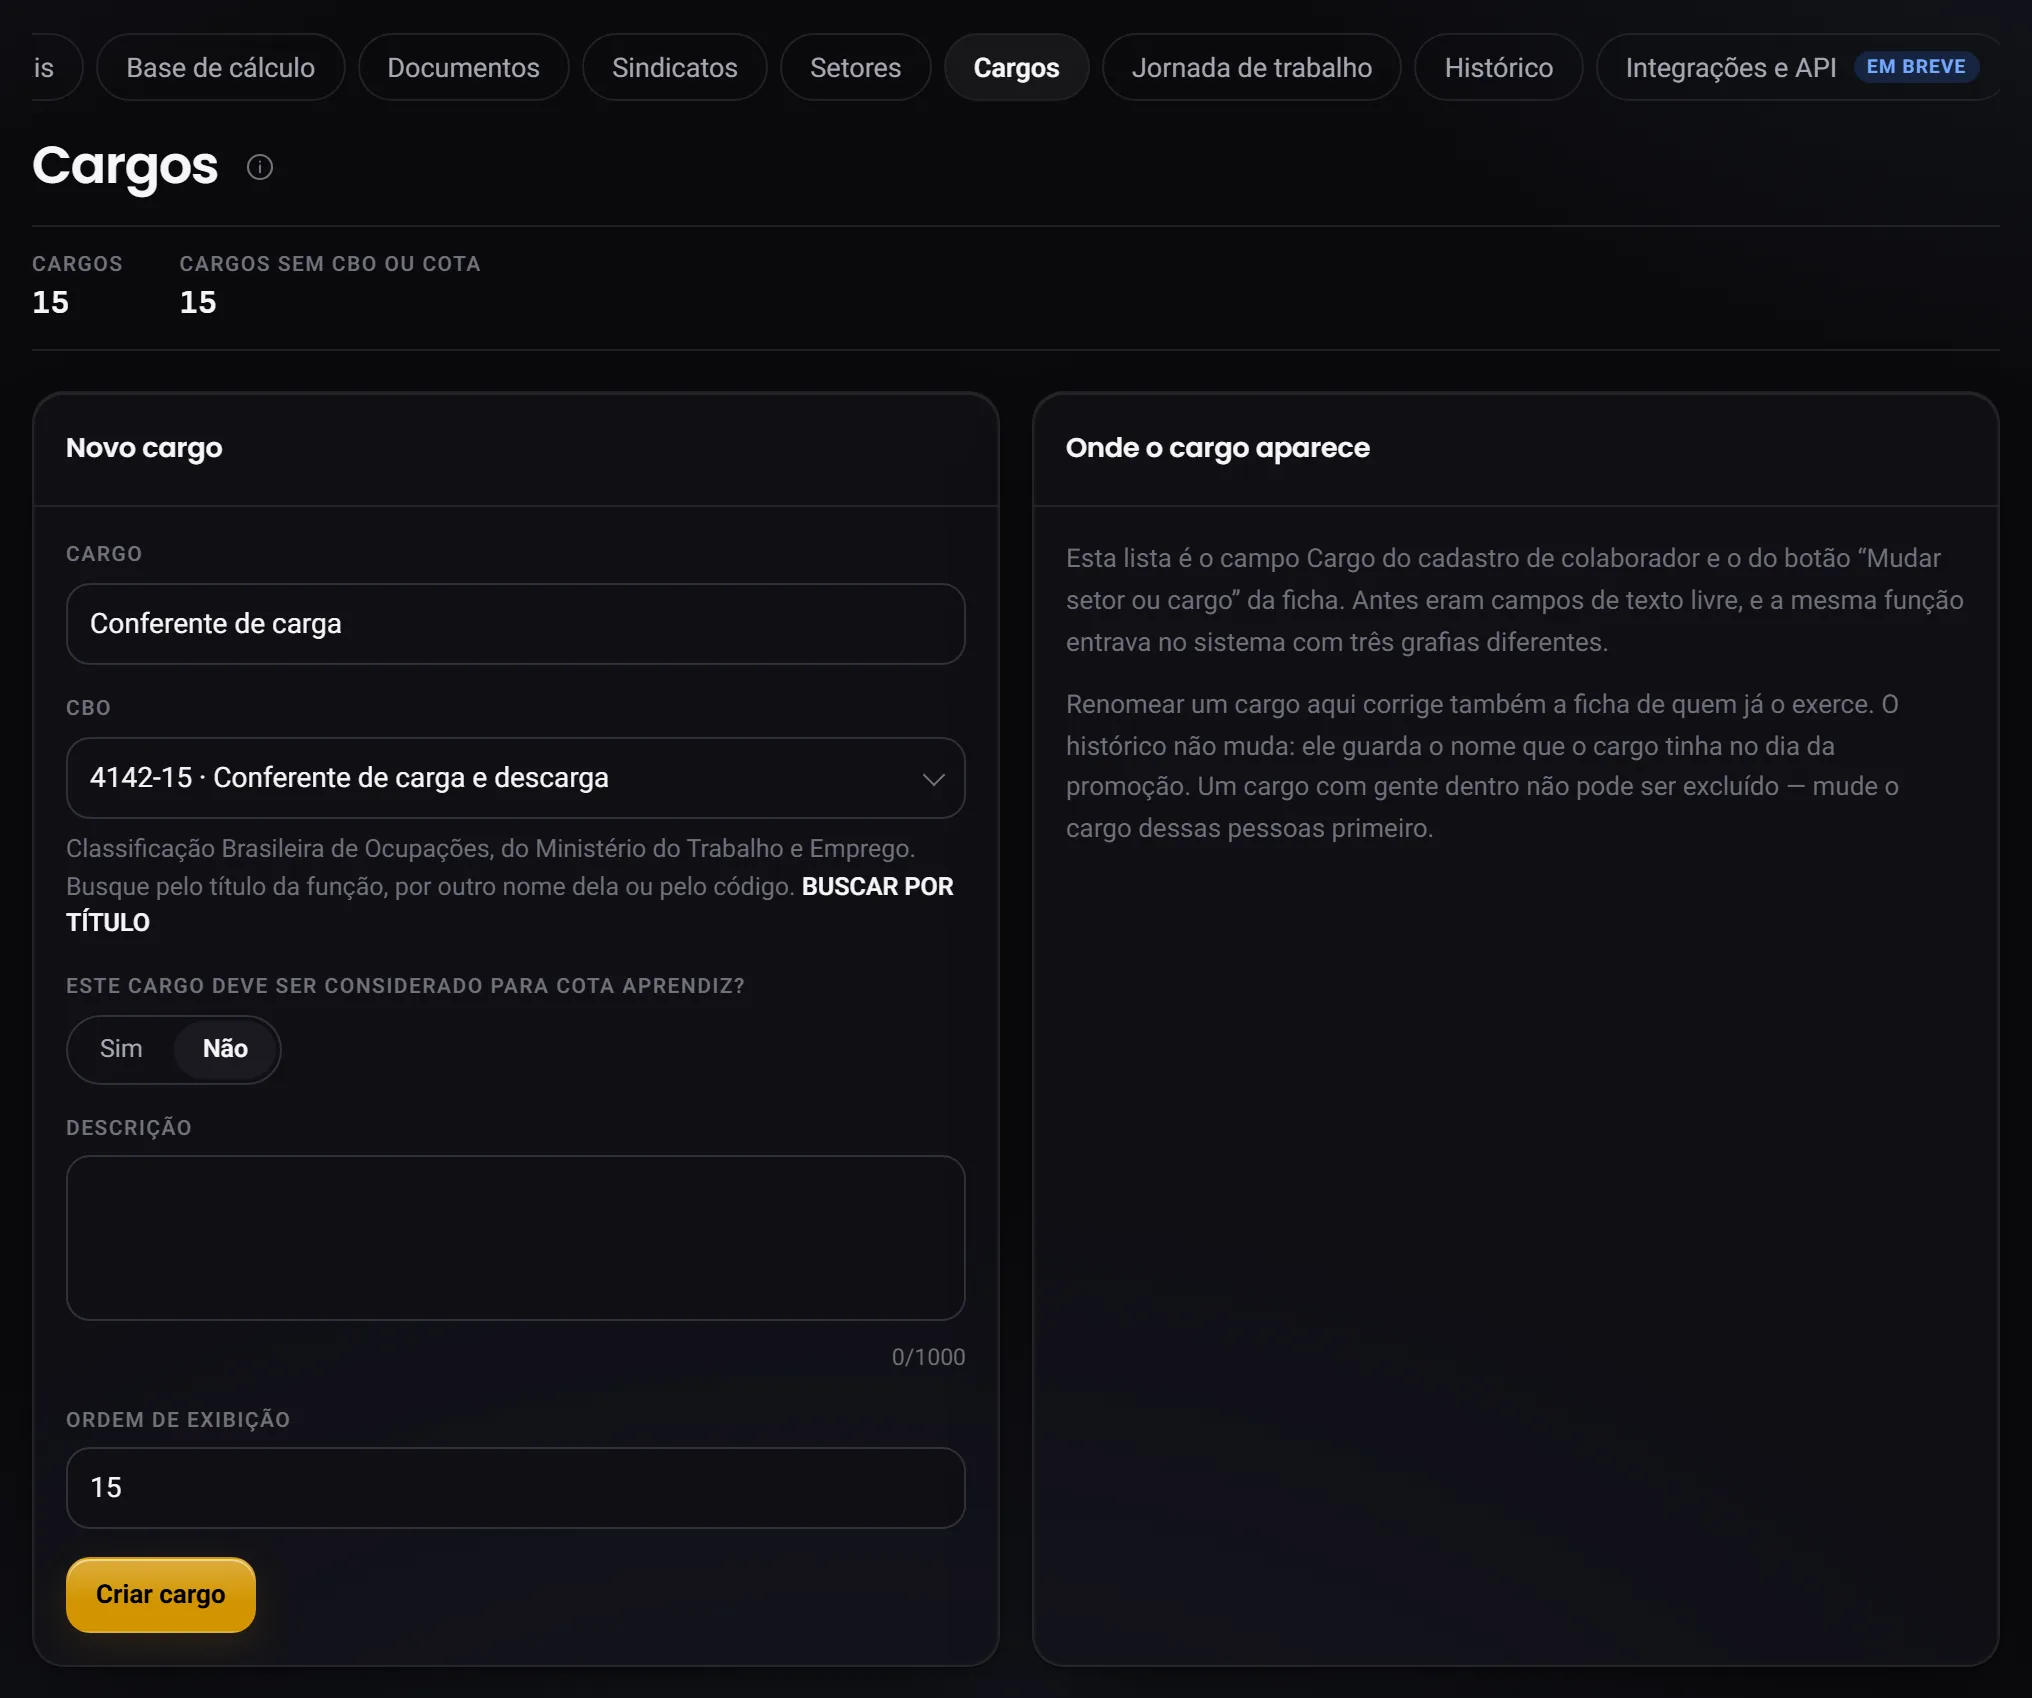Click into the Descrição text area
Viewport: 2032px width, 1698px height.
coord(516,1238)
